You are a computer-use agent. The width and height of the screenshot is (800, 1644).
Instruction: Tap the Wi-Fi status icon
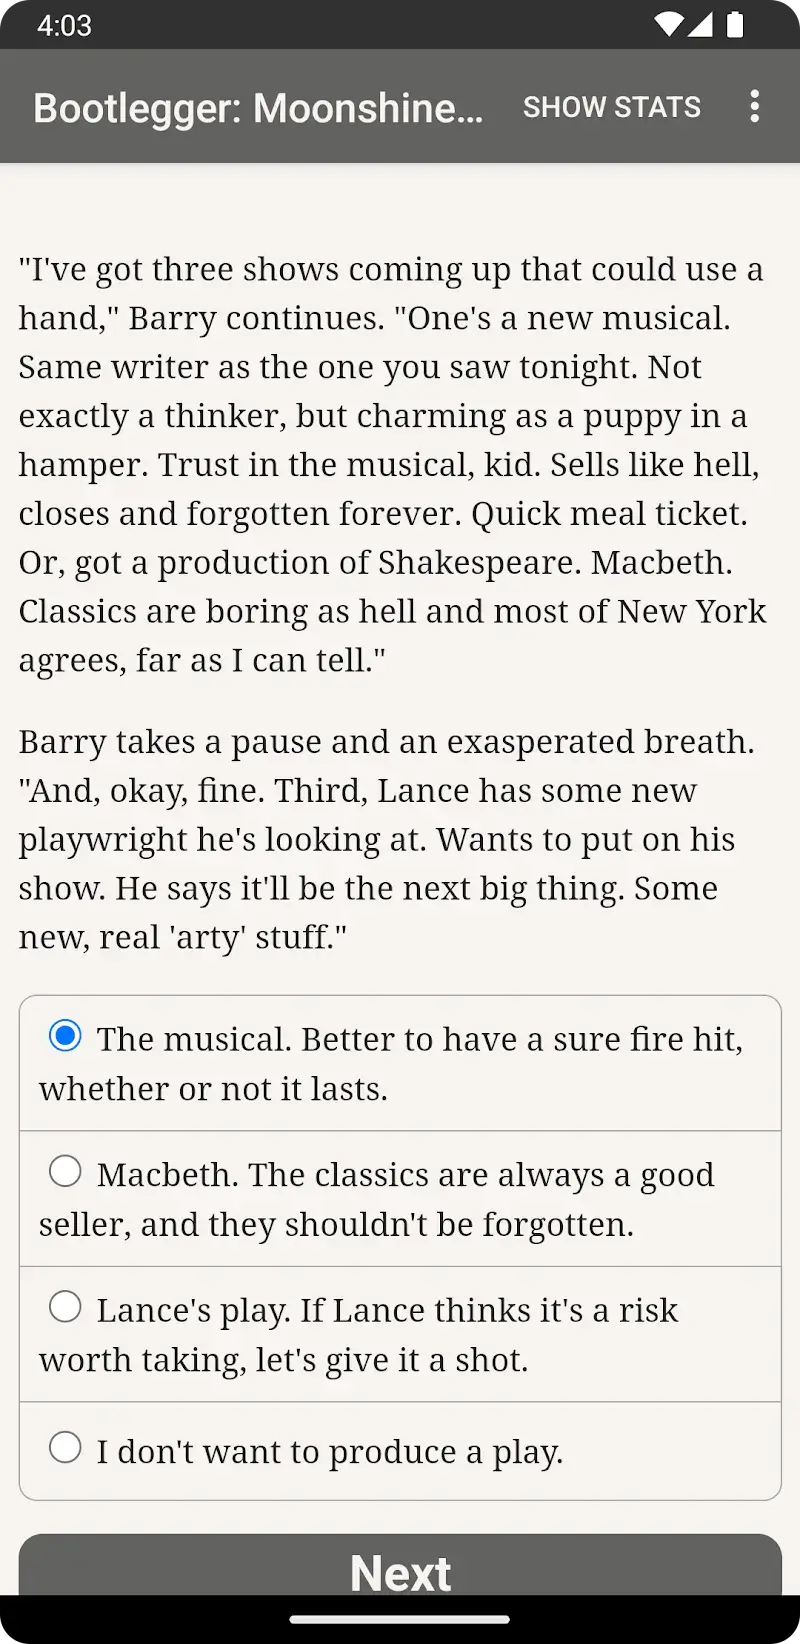click(x=667, y=25)
